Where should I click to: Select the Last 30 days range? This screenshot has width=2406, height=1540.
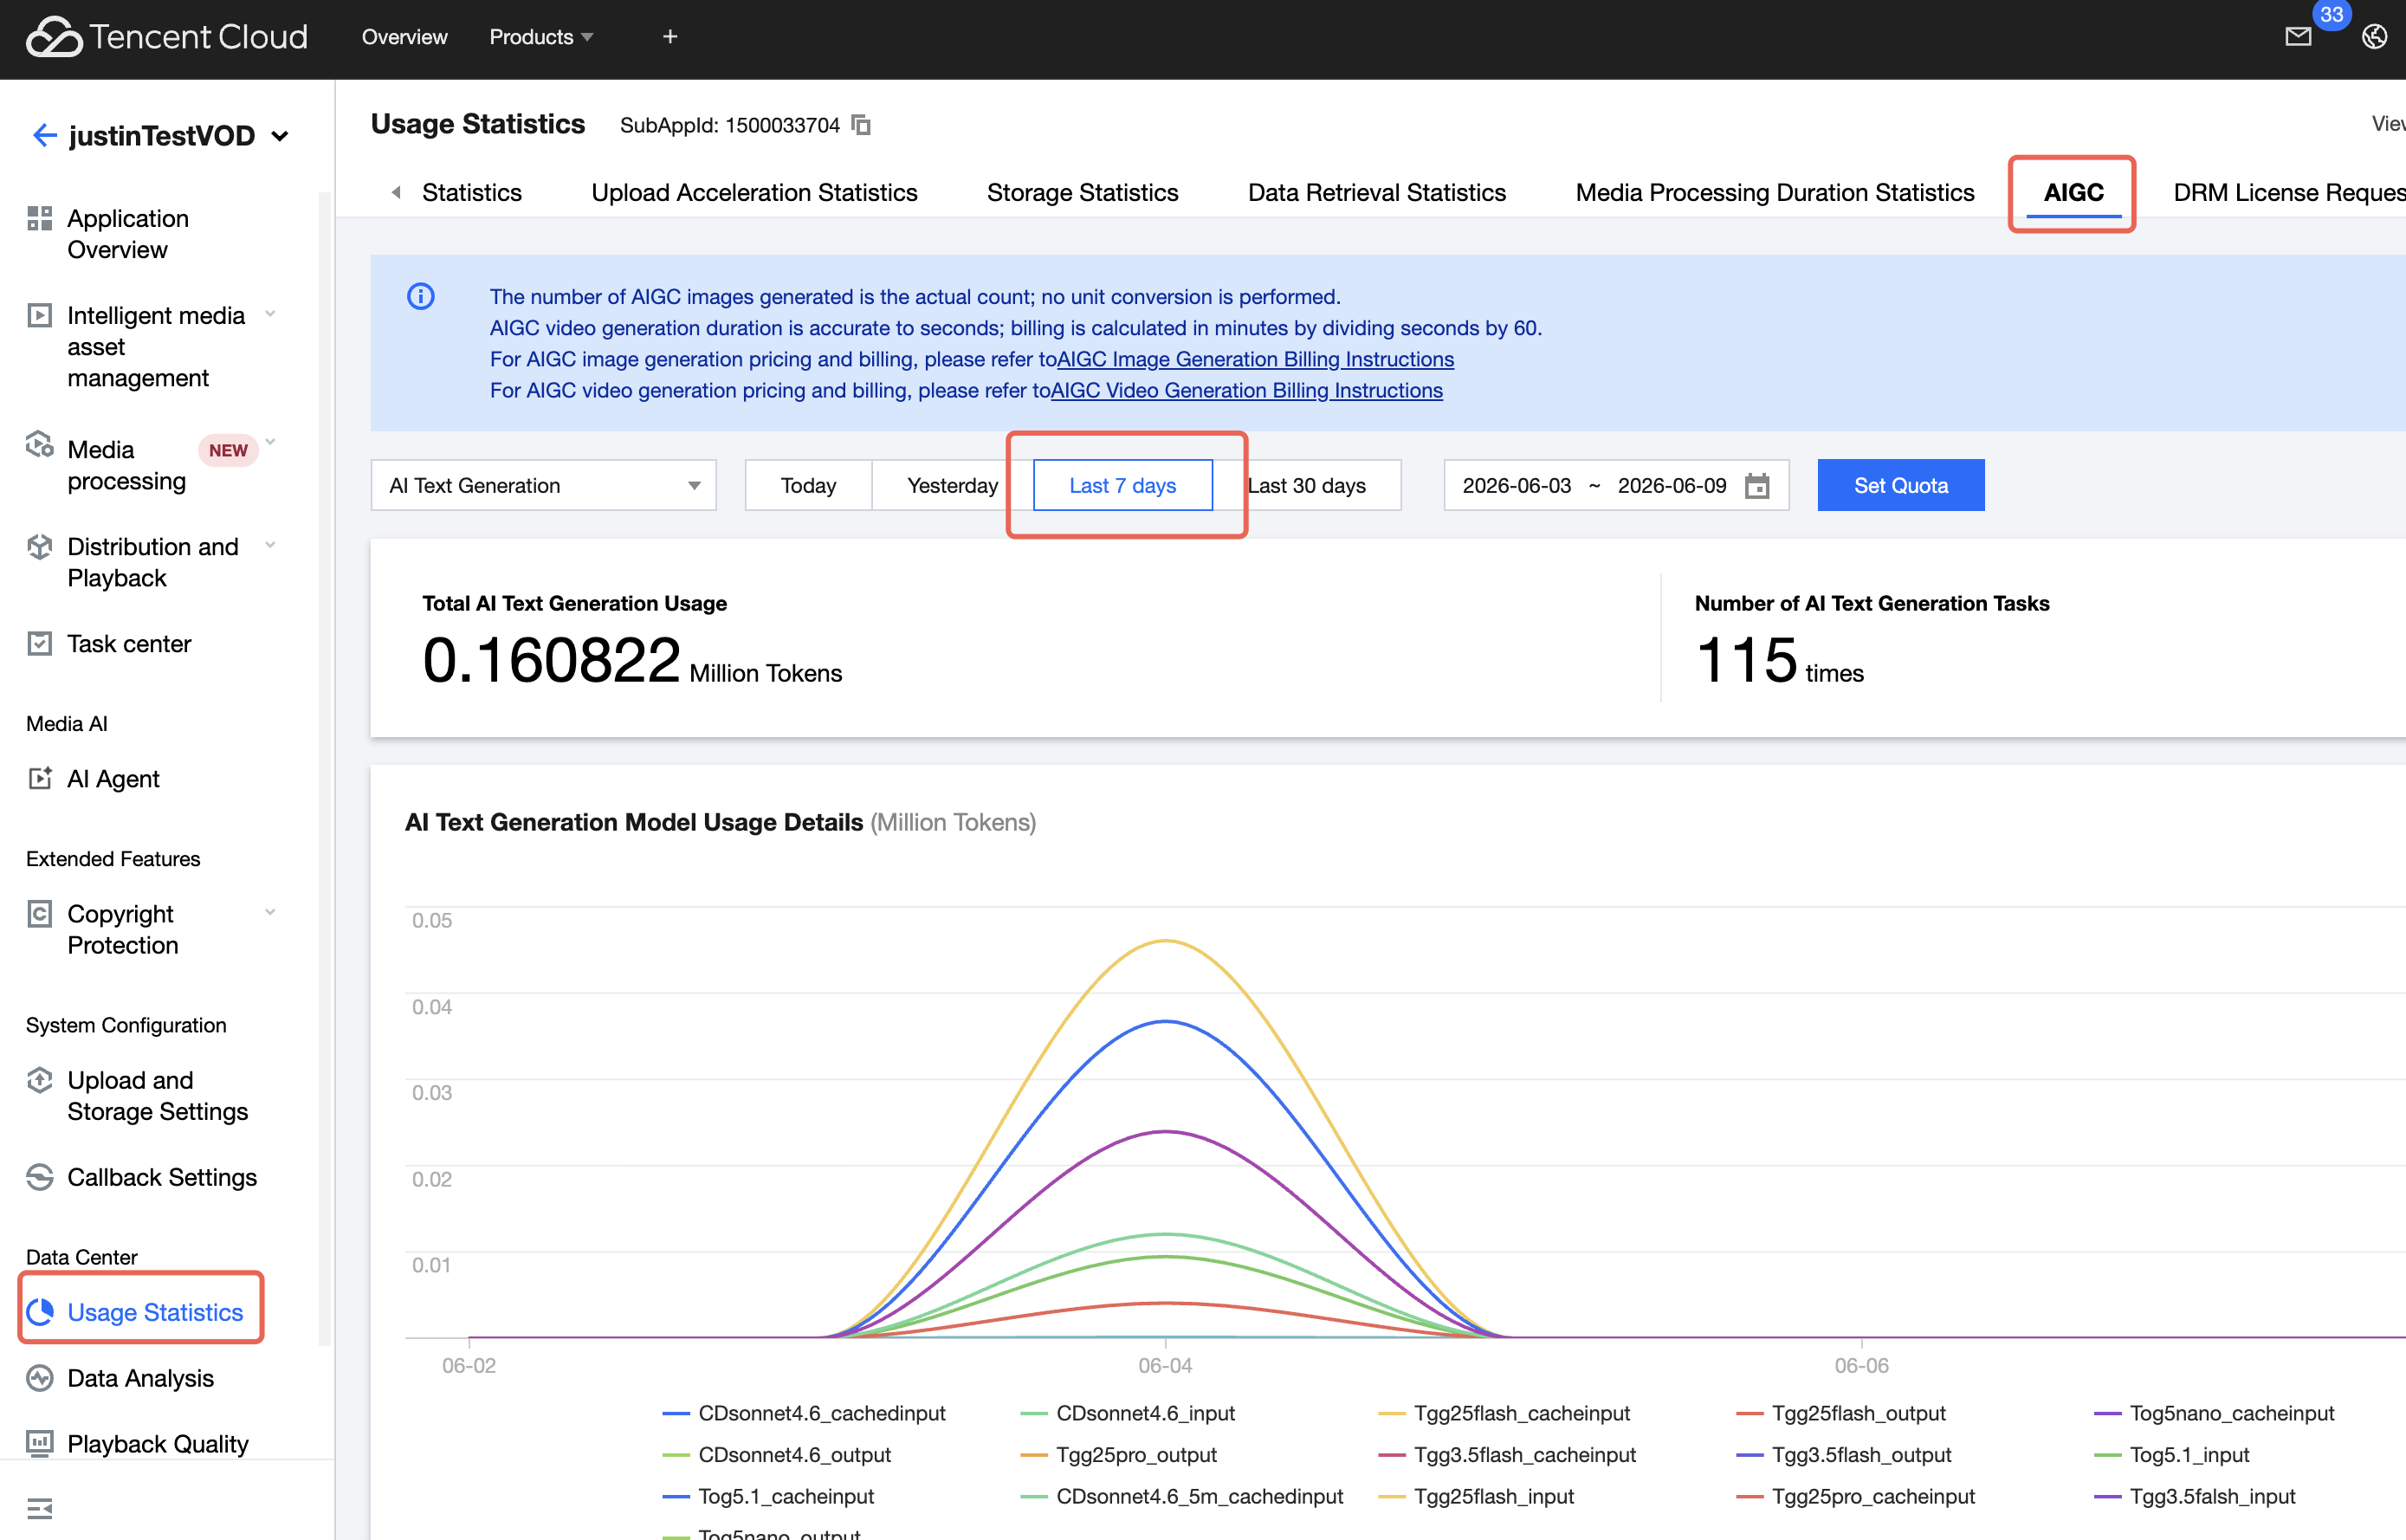pyautogui.click(x=1306, y=485)
